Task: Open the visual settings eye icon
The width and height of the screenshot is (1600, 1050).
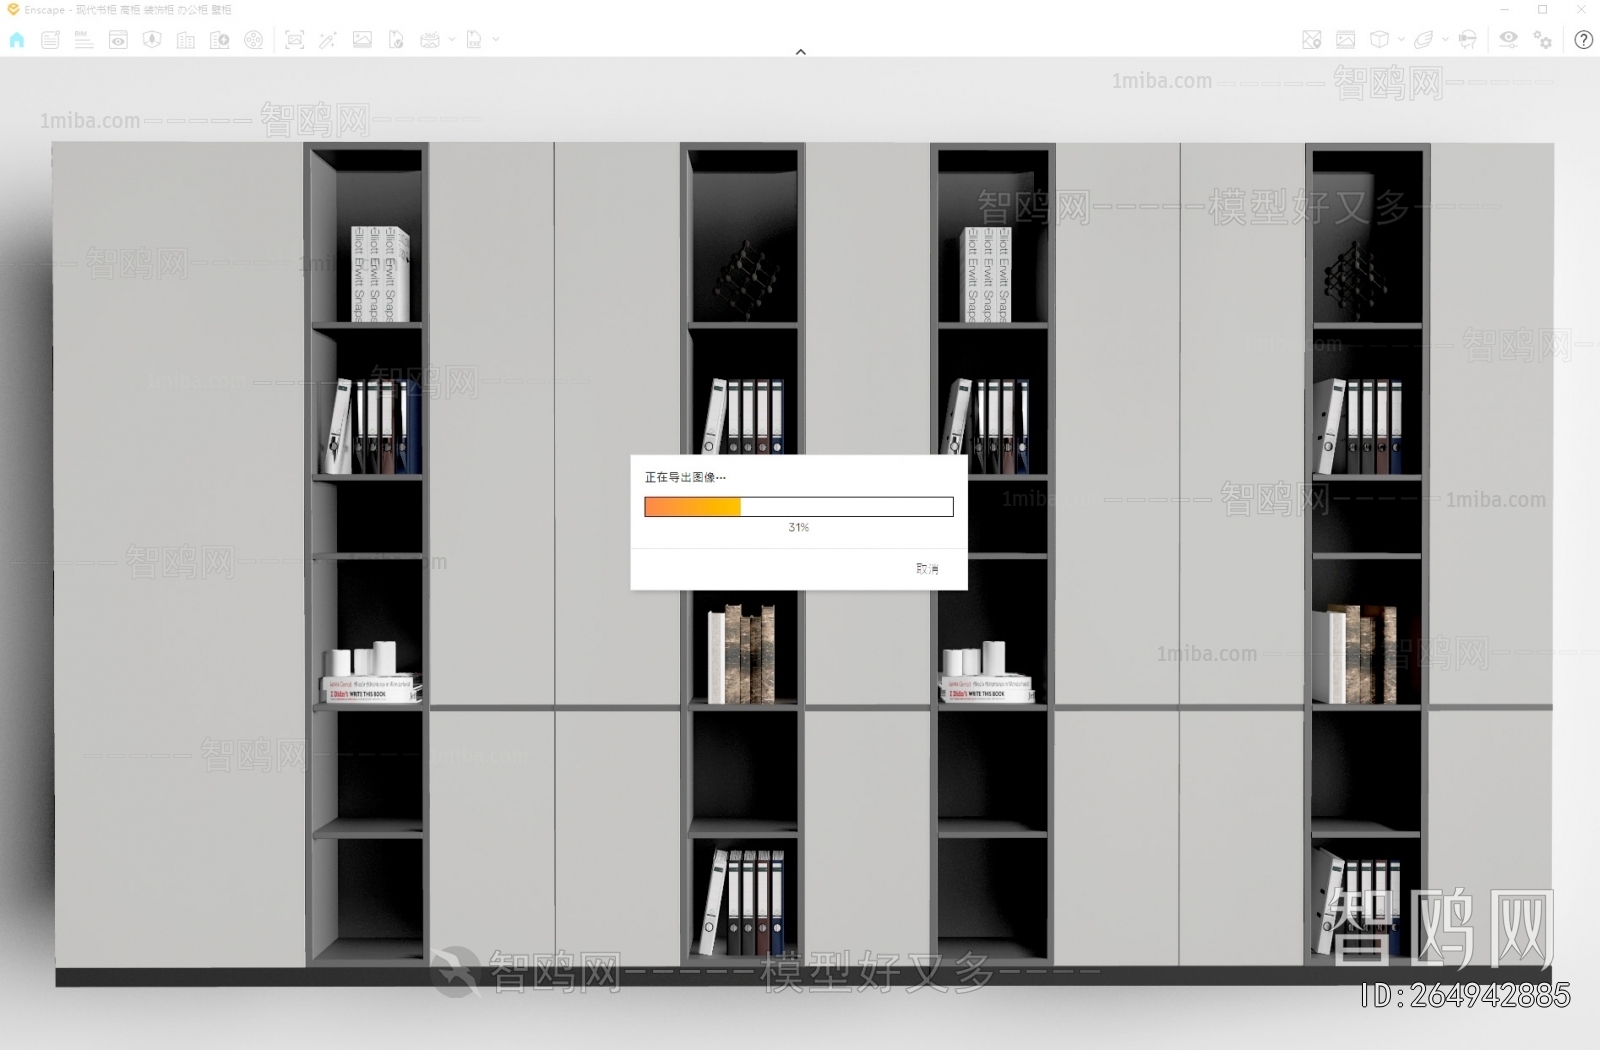Action: (x=1509, y=40)
